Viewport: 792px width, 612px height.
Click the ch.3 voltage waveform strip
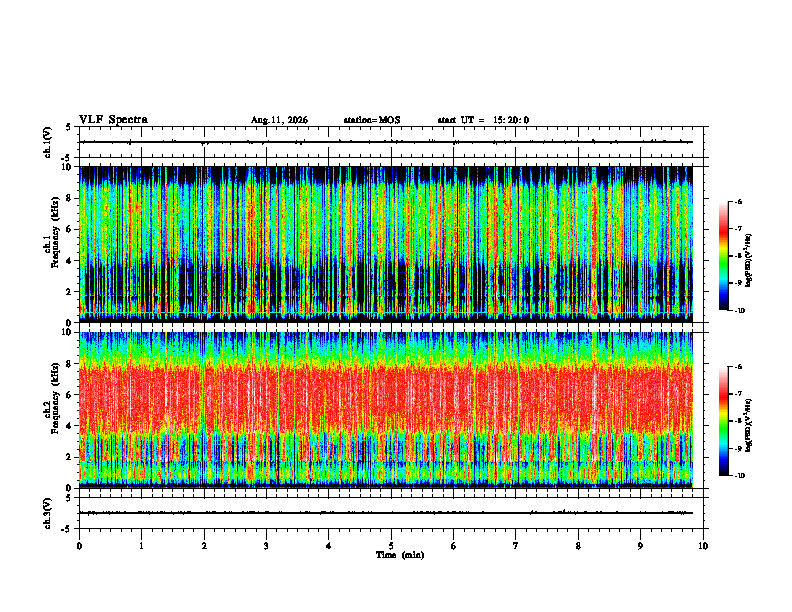391,513
